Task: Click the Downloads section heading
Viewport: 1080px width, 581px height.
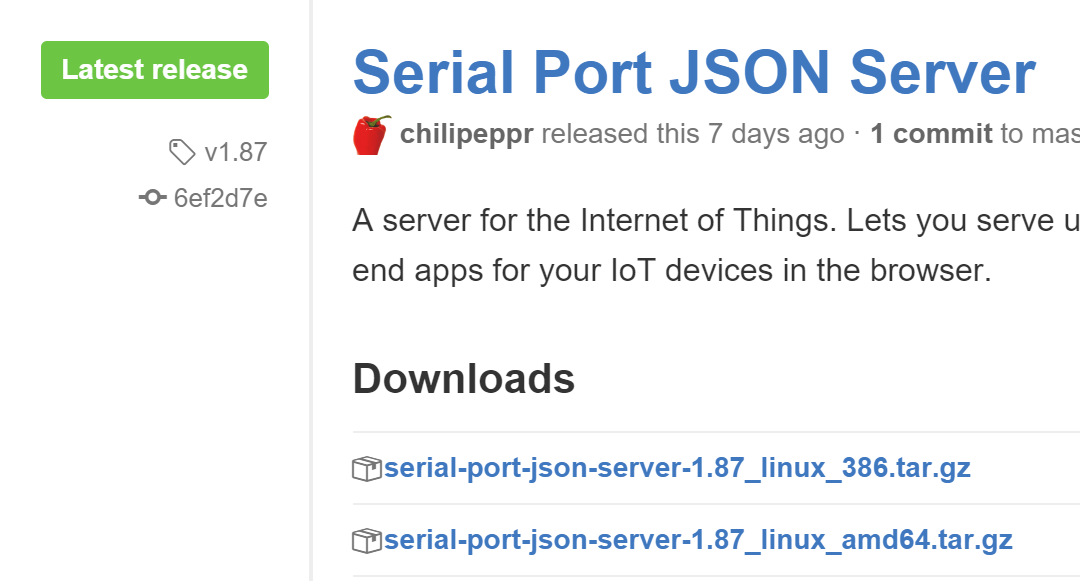Action: pos(464,379)
